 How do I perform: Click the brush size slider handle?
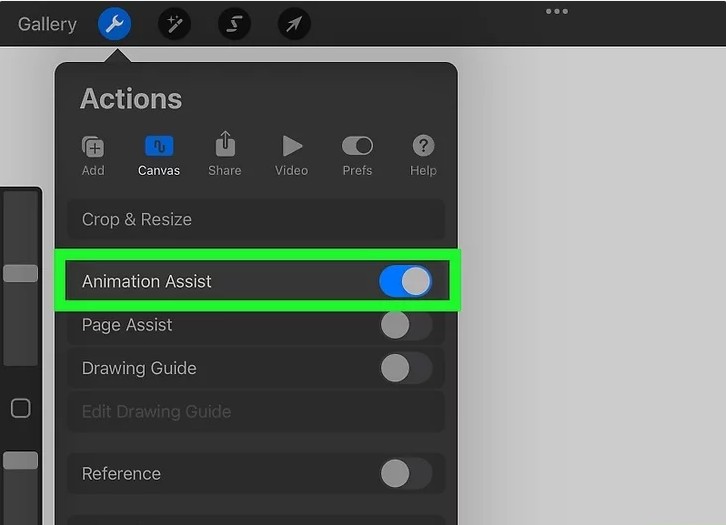tap(20, 274)
